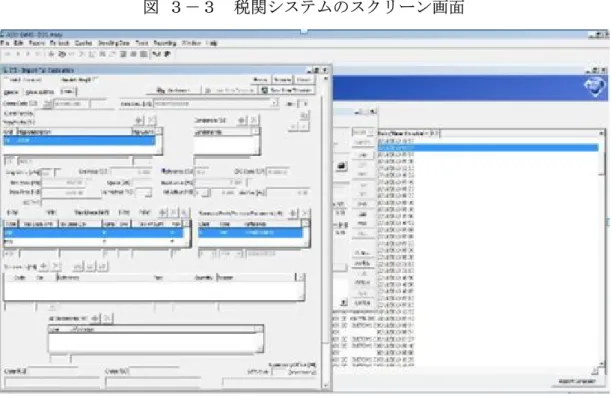This screenshot has width=612, height=396.
Task: Click the date column header in right window
Action: point(408,133)
